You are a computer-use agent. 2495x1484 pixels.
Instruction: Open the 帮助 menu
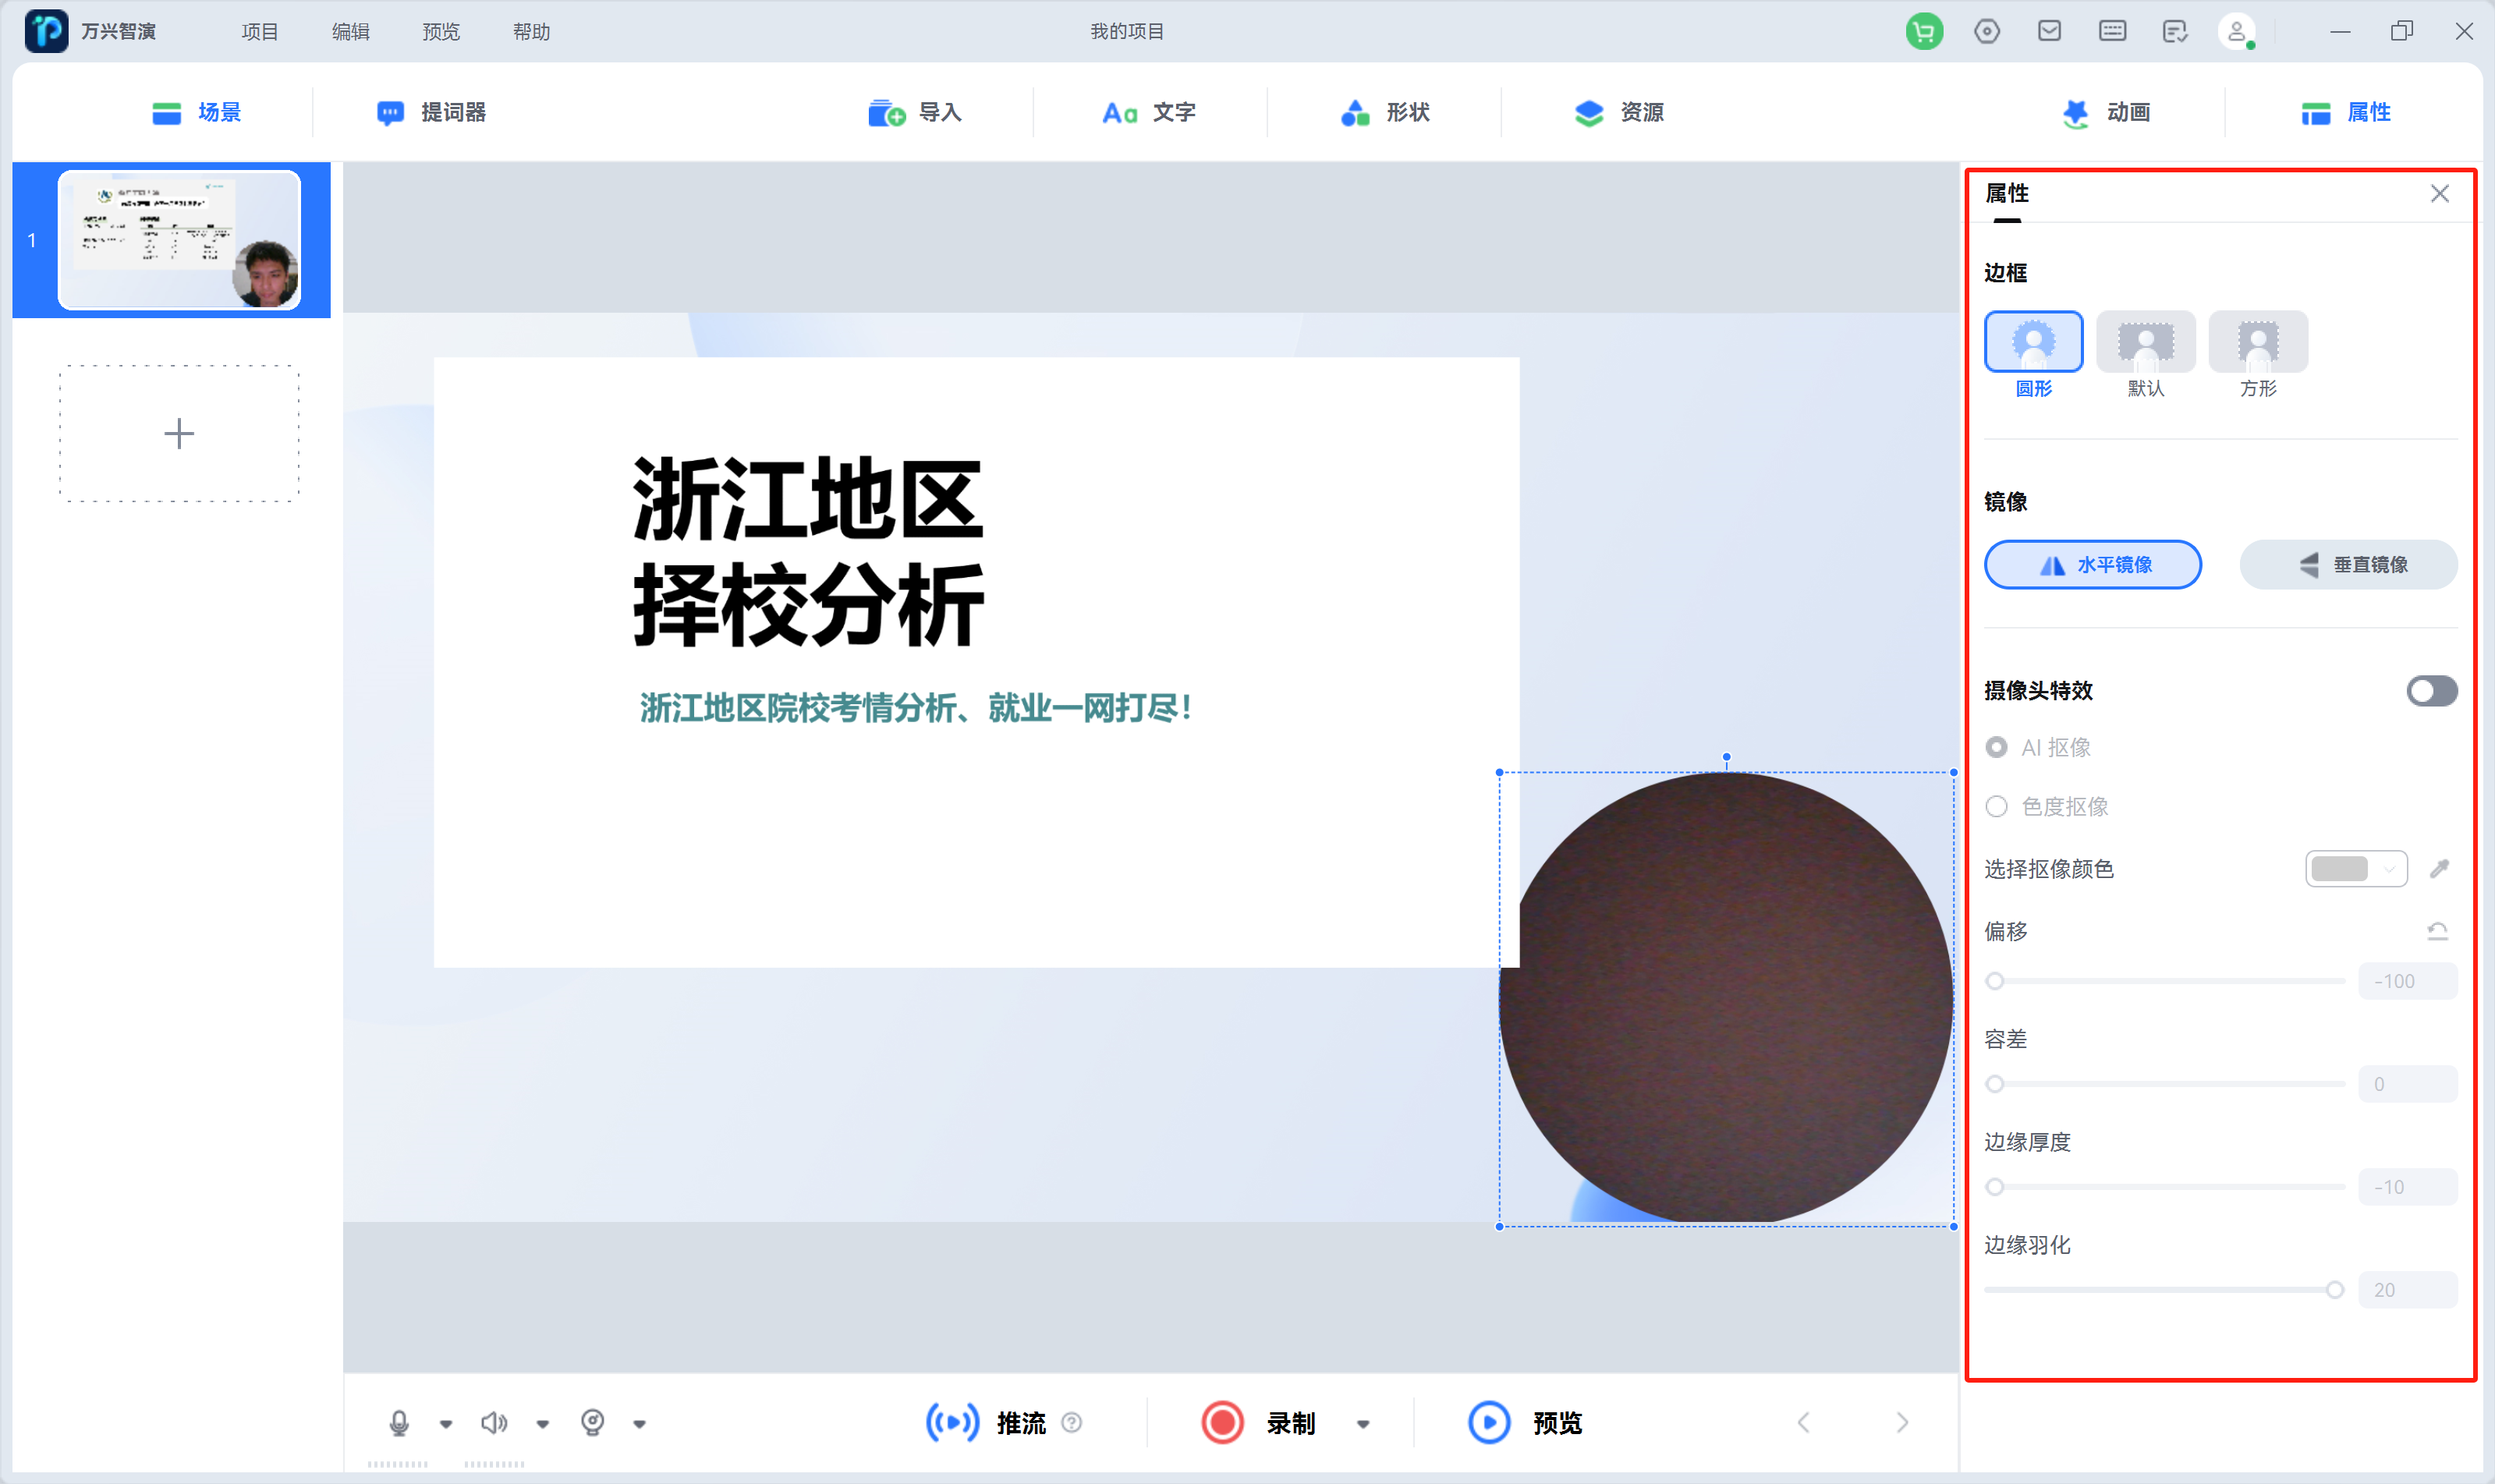coord(531,31)
